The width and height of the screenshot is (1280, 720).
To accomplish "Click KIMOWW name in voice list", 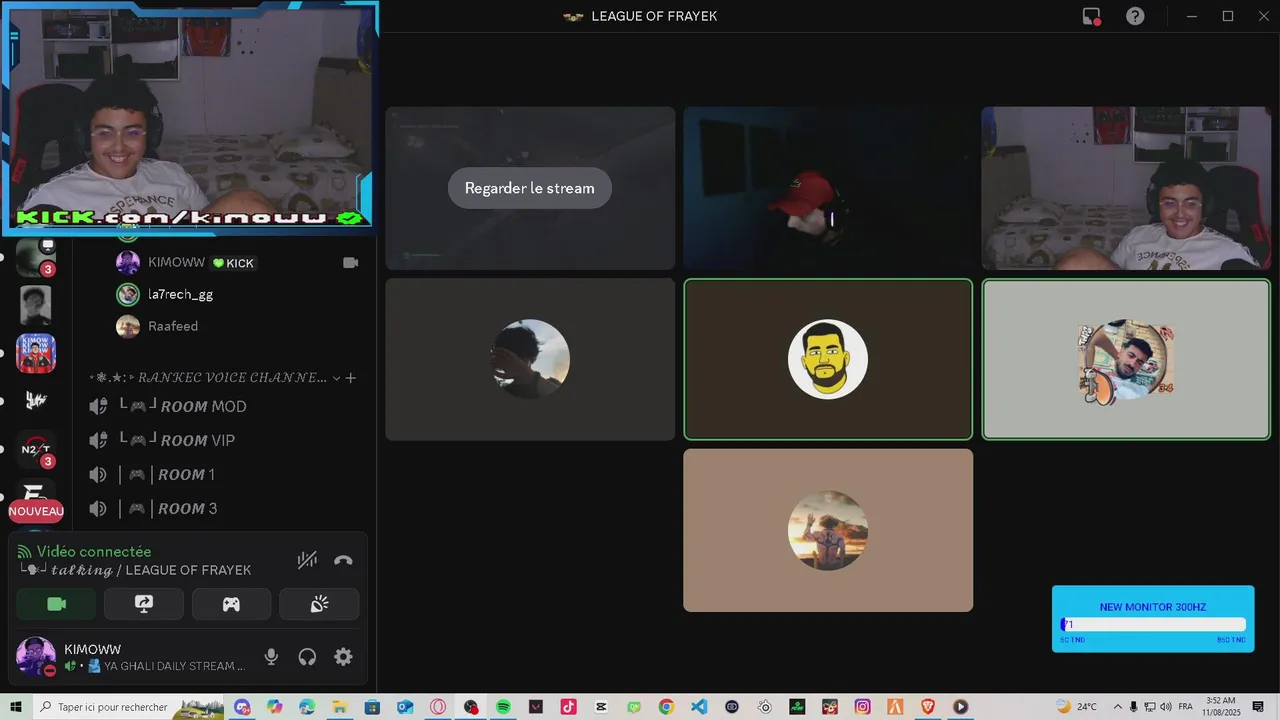I will [176, 263].
